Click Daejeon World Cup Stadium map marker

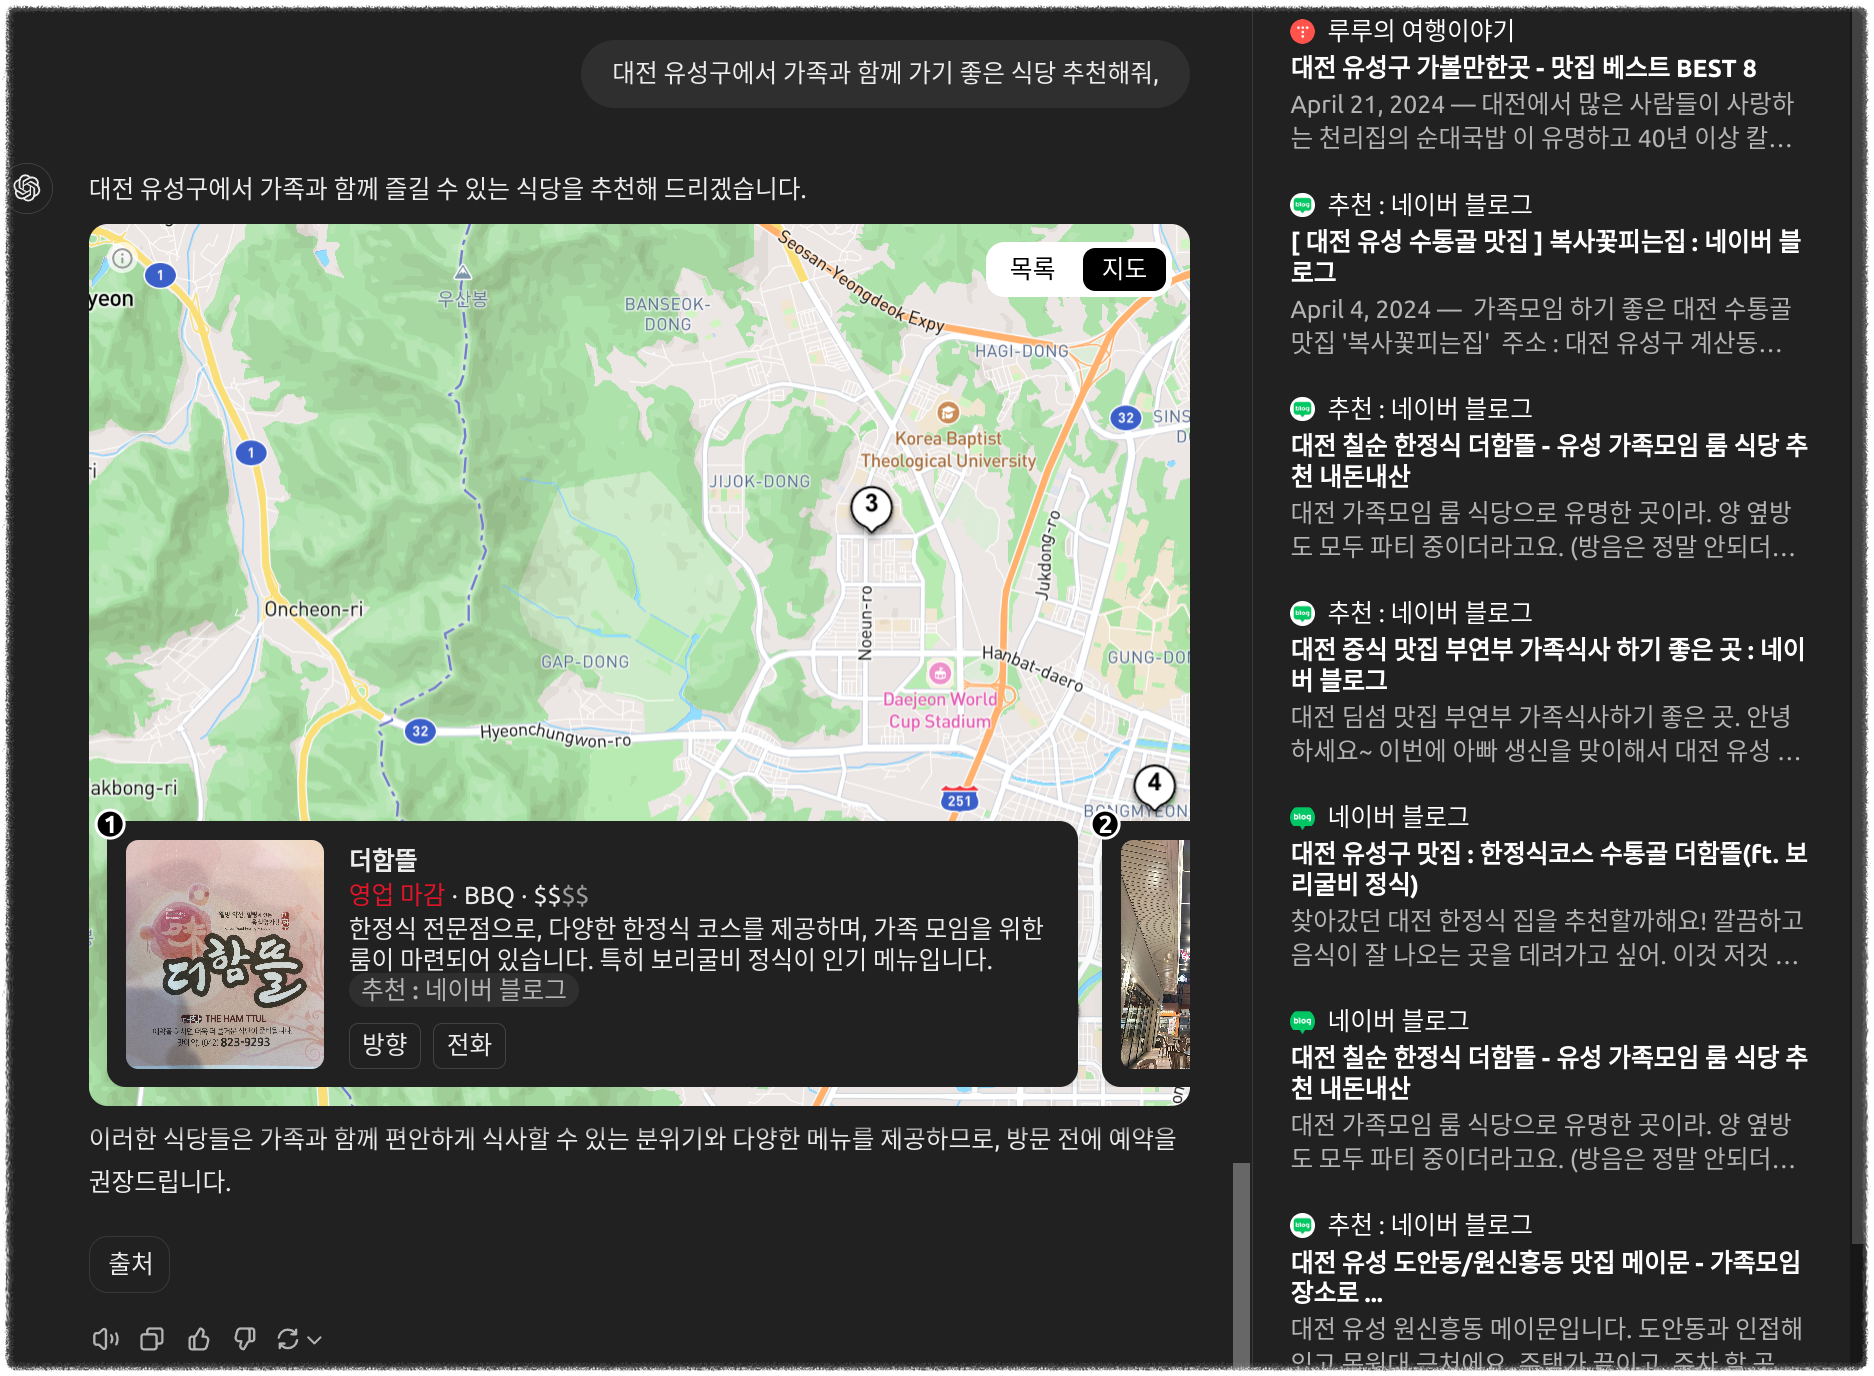939,672
